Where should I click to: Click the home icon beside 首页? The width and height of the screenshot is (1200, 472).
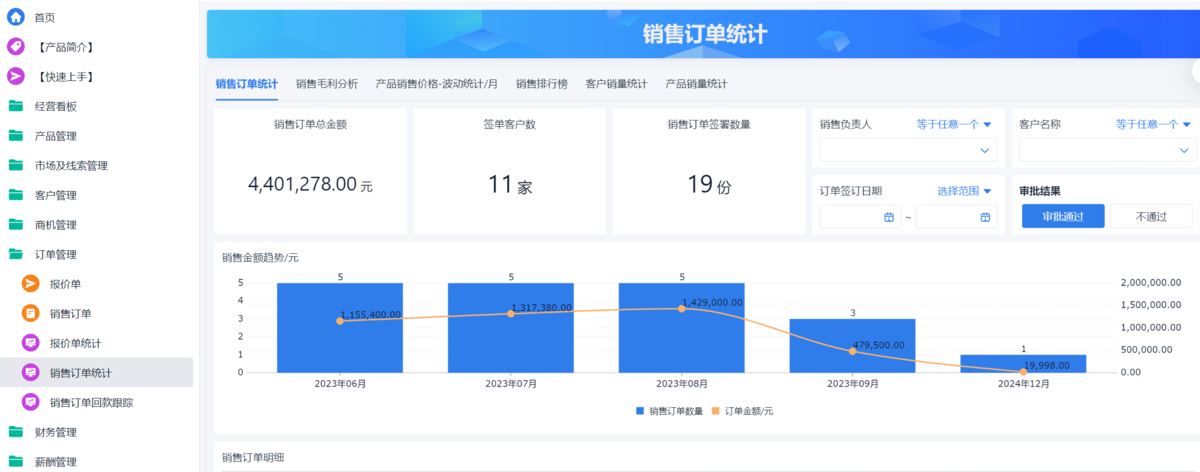[x=15, y=17]
